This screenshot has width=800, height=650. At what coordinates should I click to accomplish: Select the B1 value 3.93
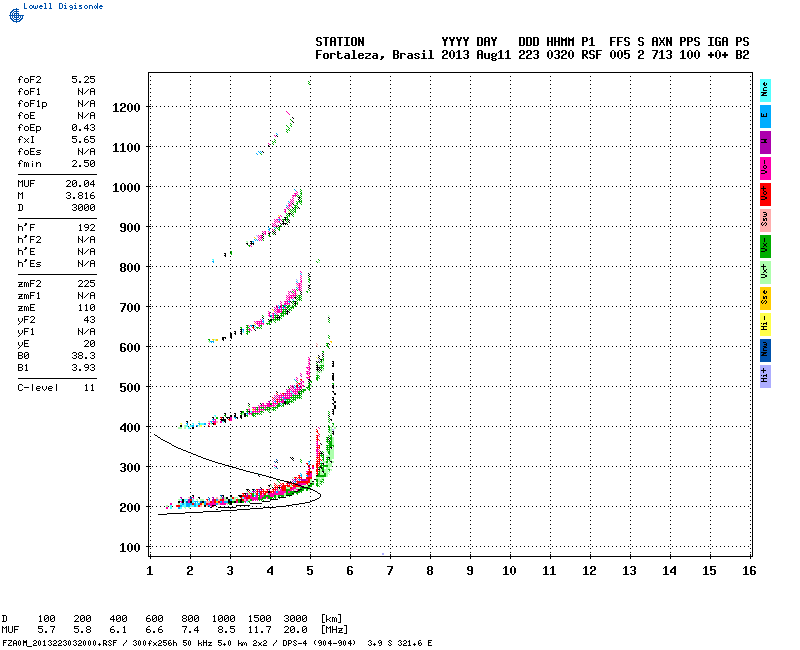click(83, 368)
